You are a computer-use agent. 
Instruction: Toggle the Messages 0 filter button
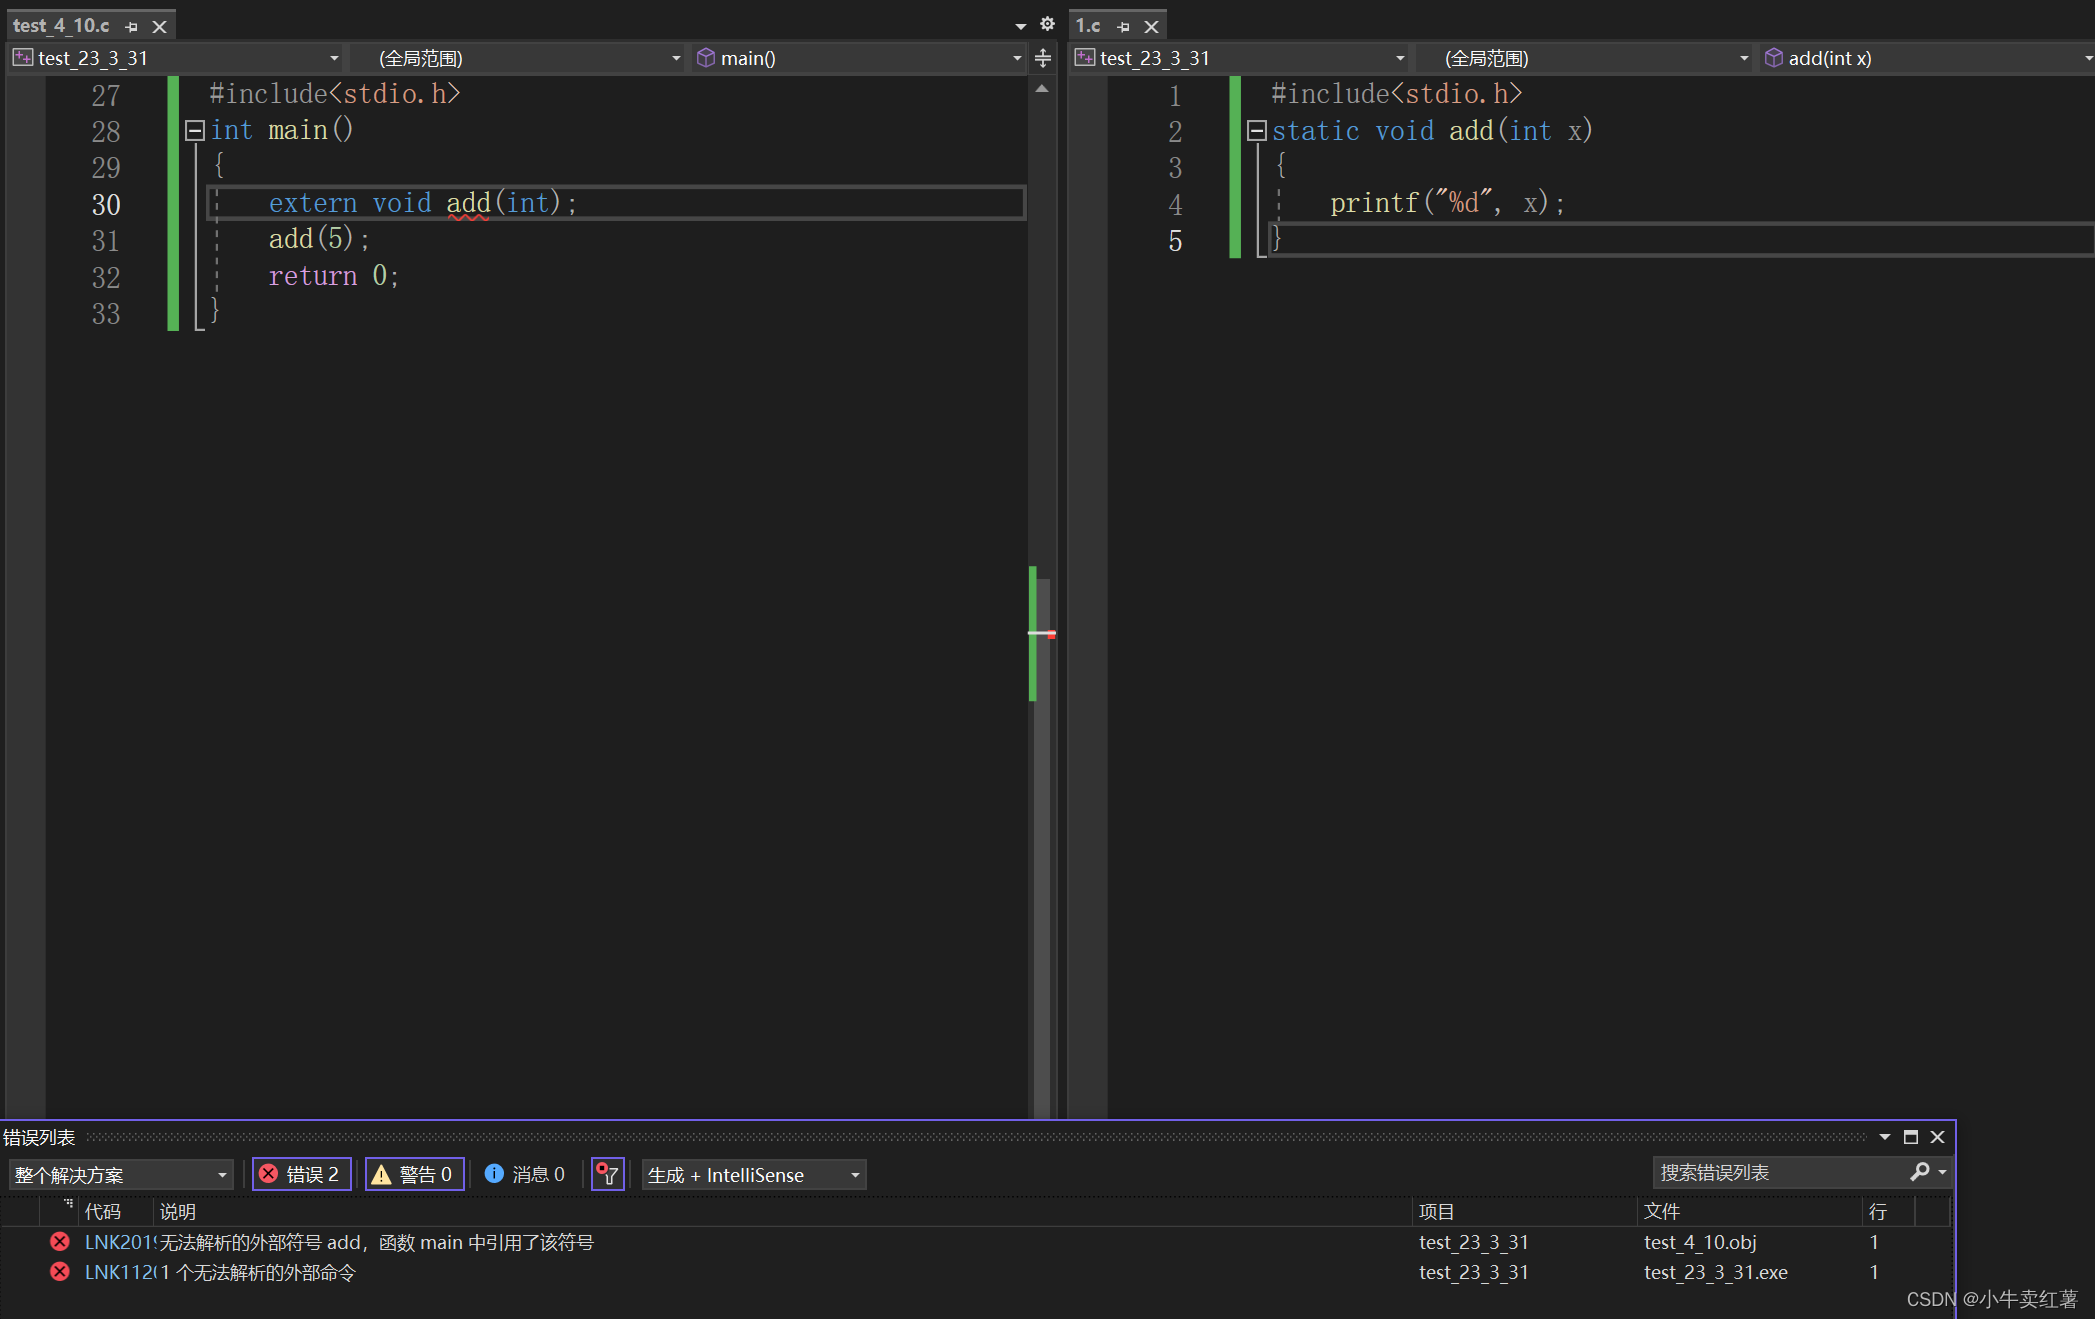click(x=525, y=1174)
